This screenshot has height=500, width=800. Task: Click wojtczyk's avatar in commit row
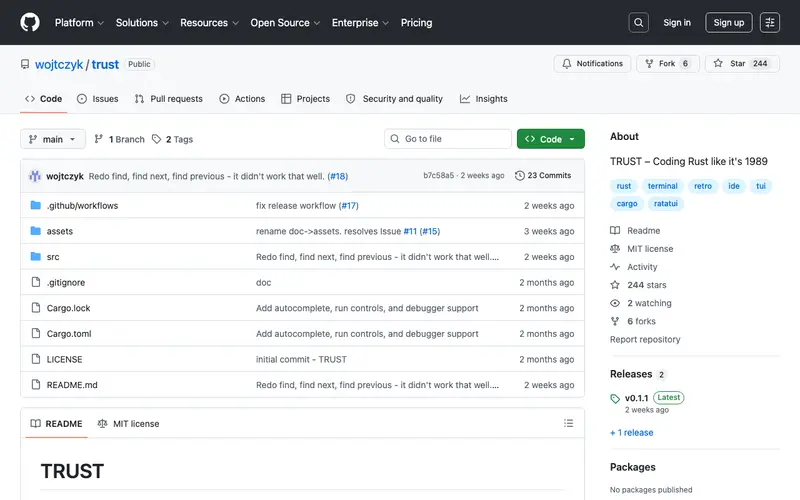[x=35, y=176]
